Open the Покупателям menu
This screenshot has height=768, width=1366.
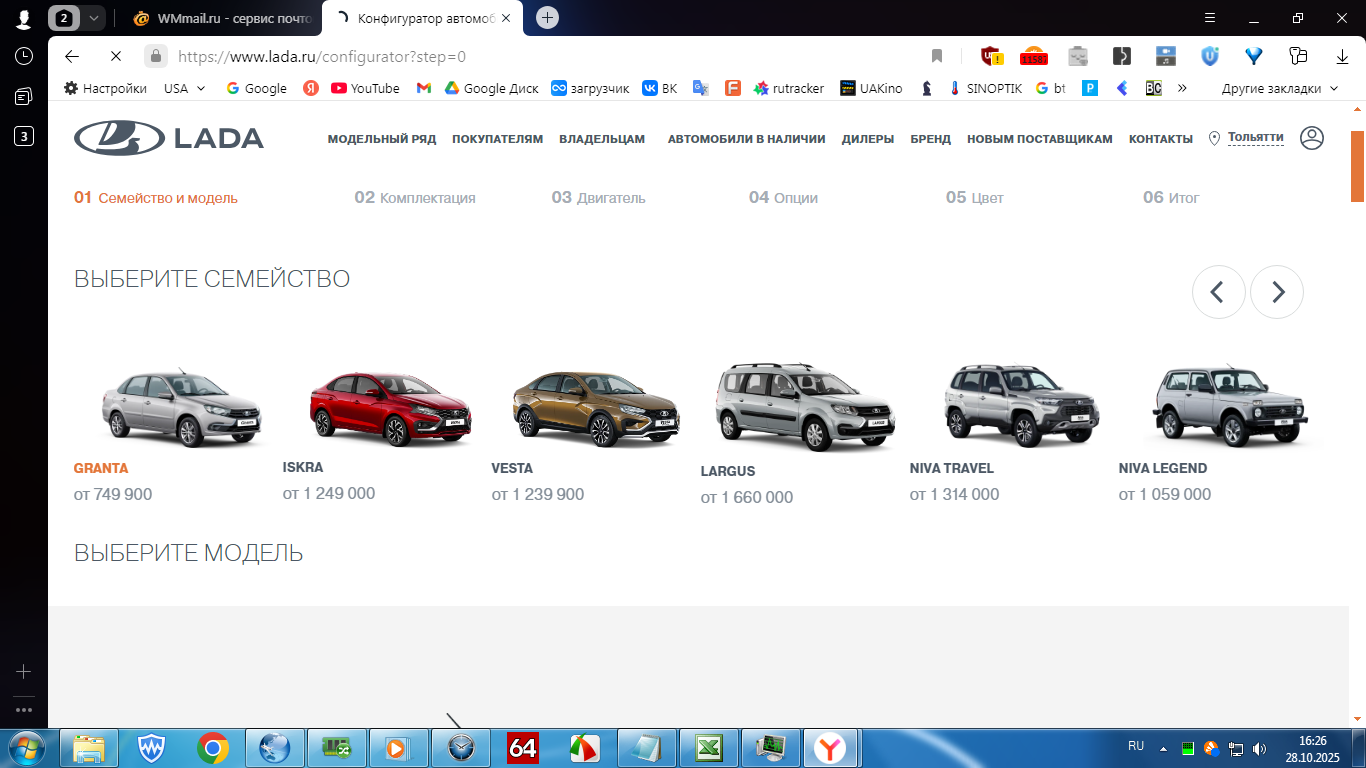coord(497,139)
